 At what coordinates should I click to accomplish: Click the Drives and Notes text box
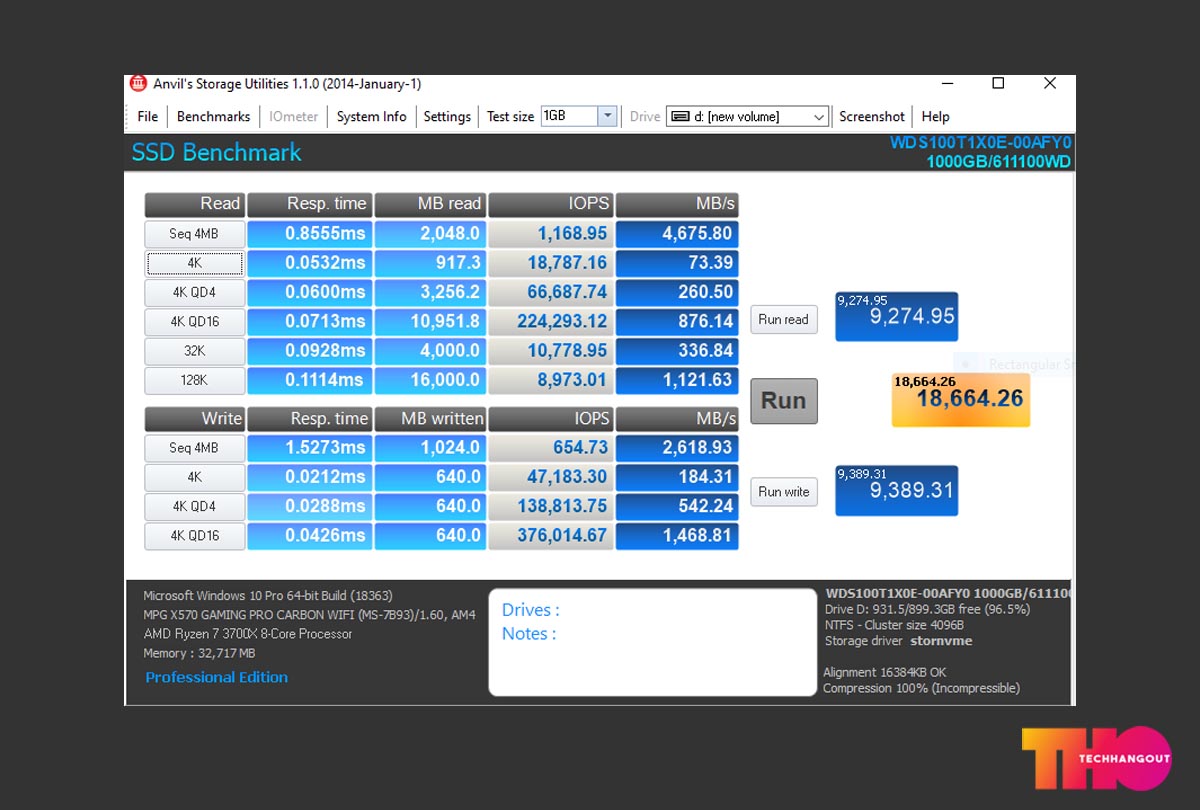click(x=652, y=642)
